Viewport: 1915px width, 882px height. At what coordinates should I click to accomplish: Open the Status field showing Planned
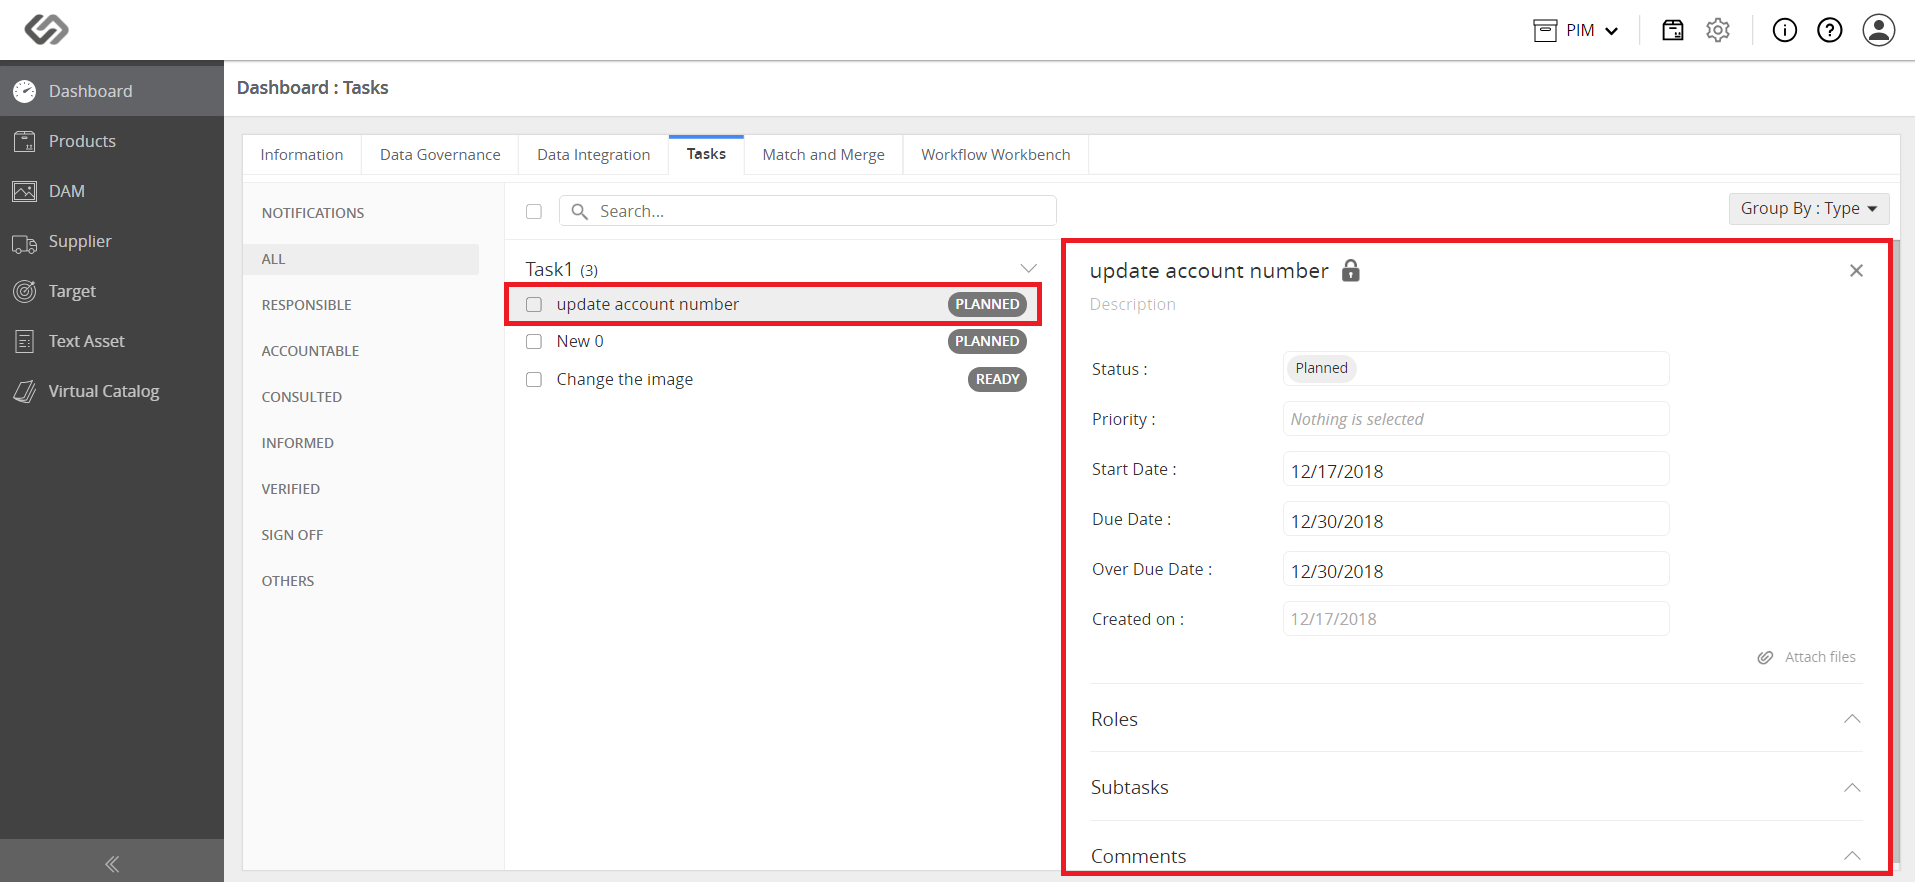tap(1476, 368)
